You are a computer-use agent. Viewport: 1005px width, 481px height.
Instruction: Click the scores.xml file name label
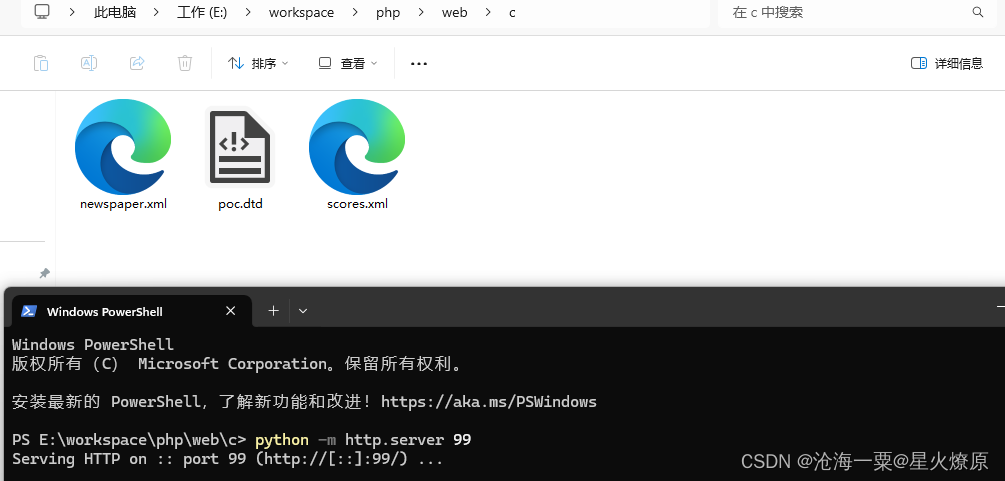tap(357, 205)
